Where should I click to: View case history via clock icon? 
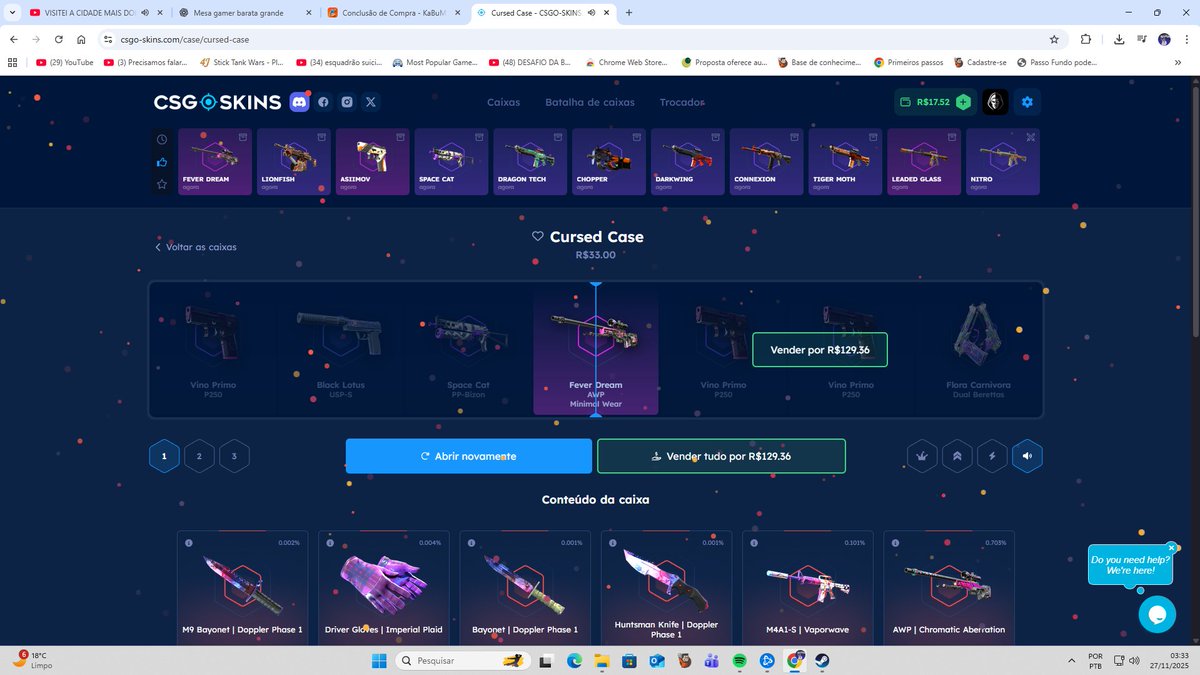point(161,139)
